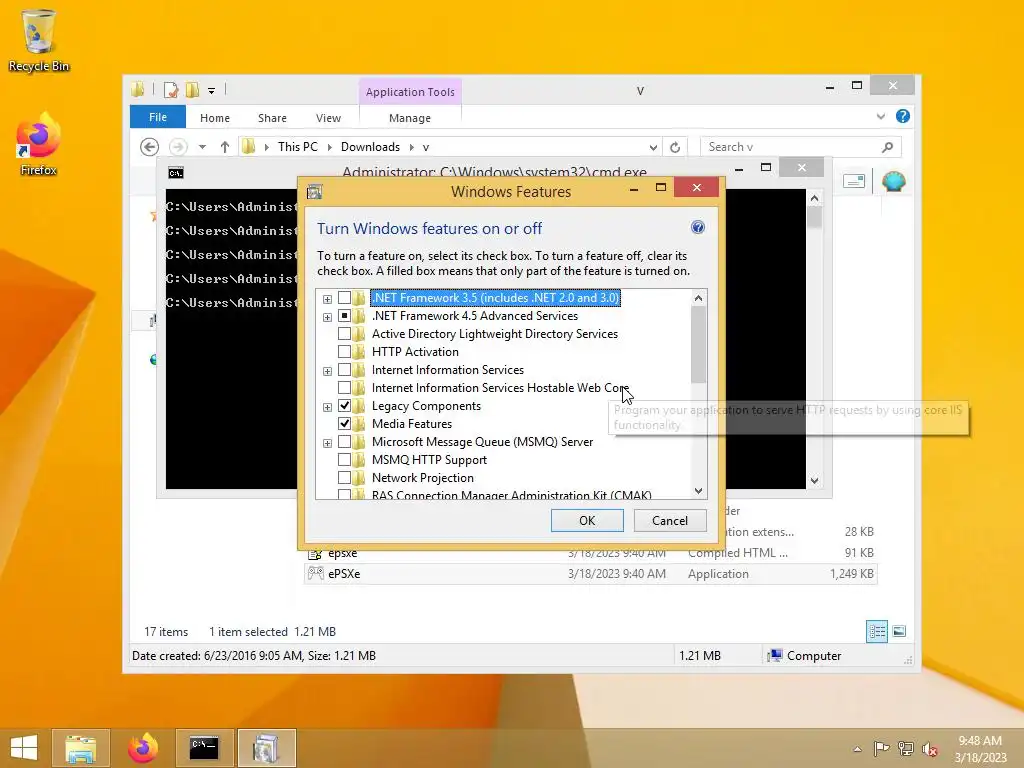This screenshot has width=1024, height=768.
Task: Open the Action Center flag tray icon
Action: pyautogui.click(x=881, y=748)
